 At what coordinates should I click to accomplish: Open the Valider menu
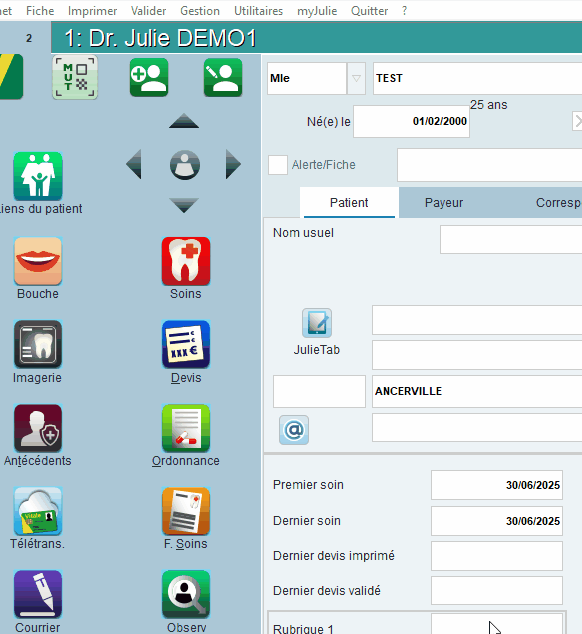pos(148,11)
